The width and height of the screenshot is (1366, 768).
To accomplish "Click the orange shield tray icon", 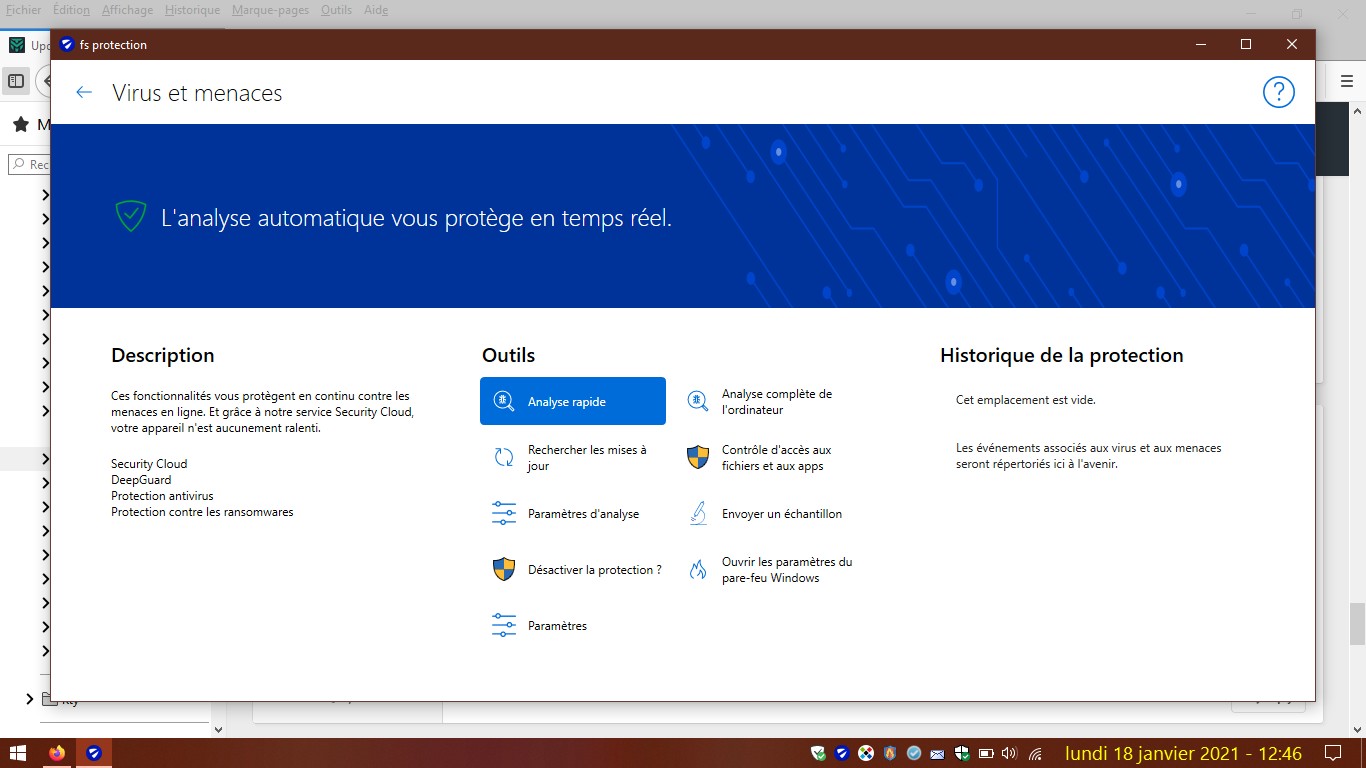I will click(890, 753).
